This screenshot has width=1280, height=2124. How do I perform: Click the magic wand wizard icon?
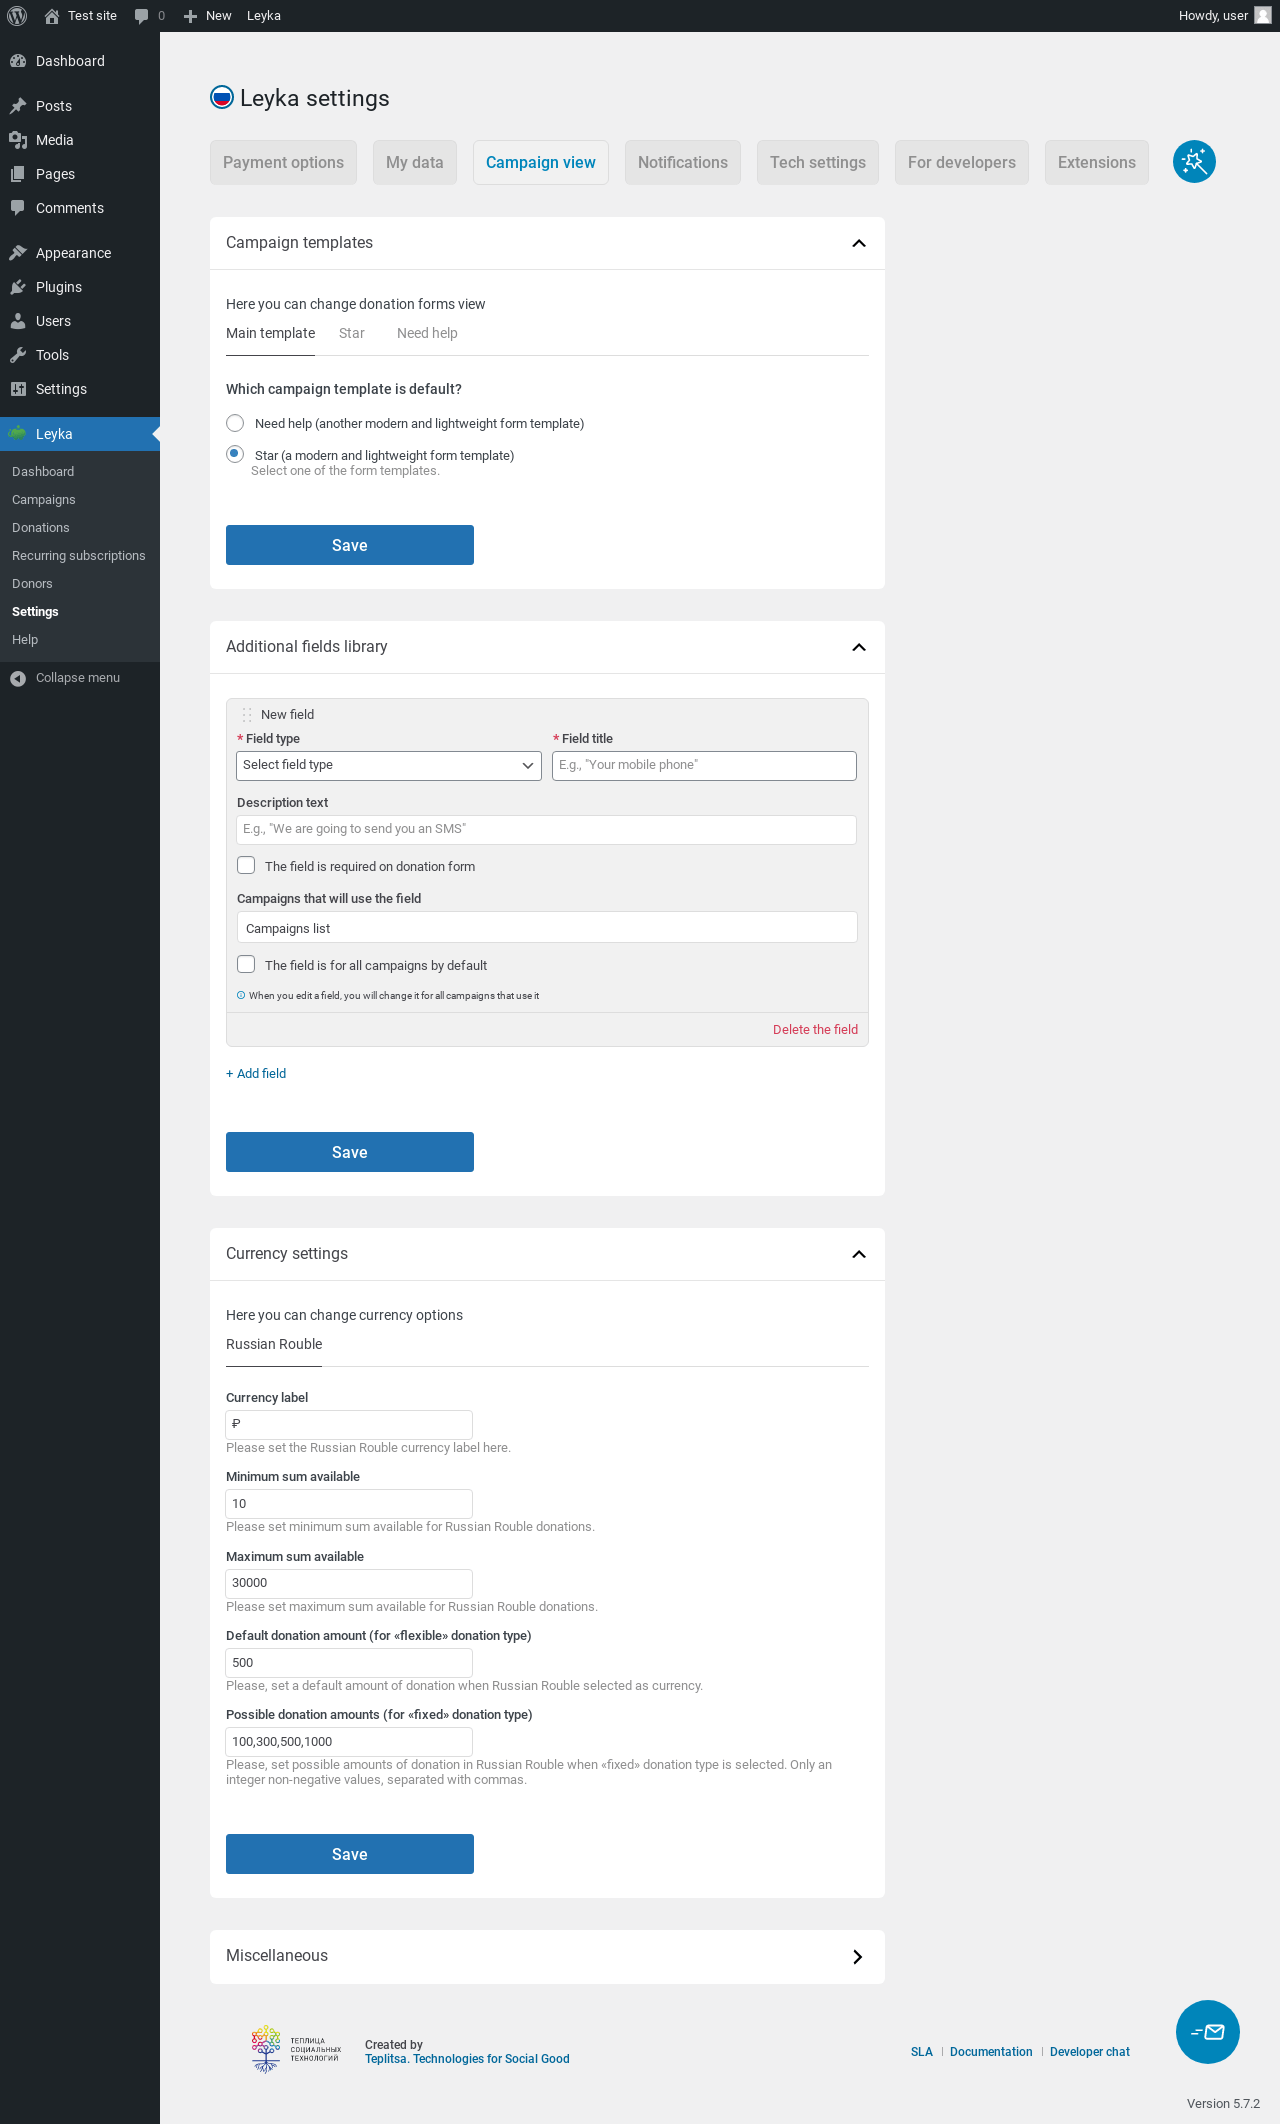pyautogui.click(x=1194, y=162)
